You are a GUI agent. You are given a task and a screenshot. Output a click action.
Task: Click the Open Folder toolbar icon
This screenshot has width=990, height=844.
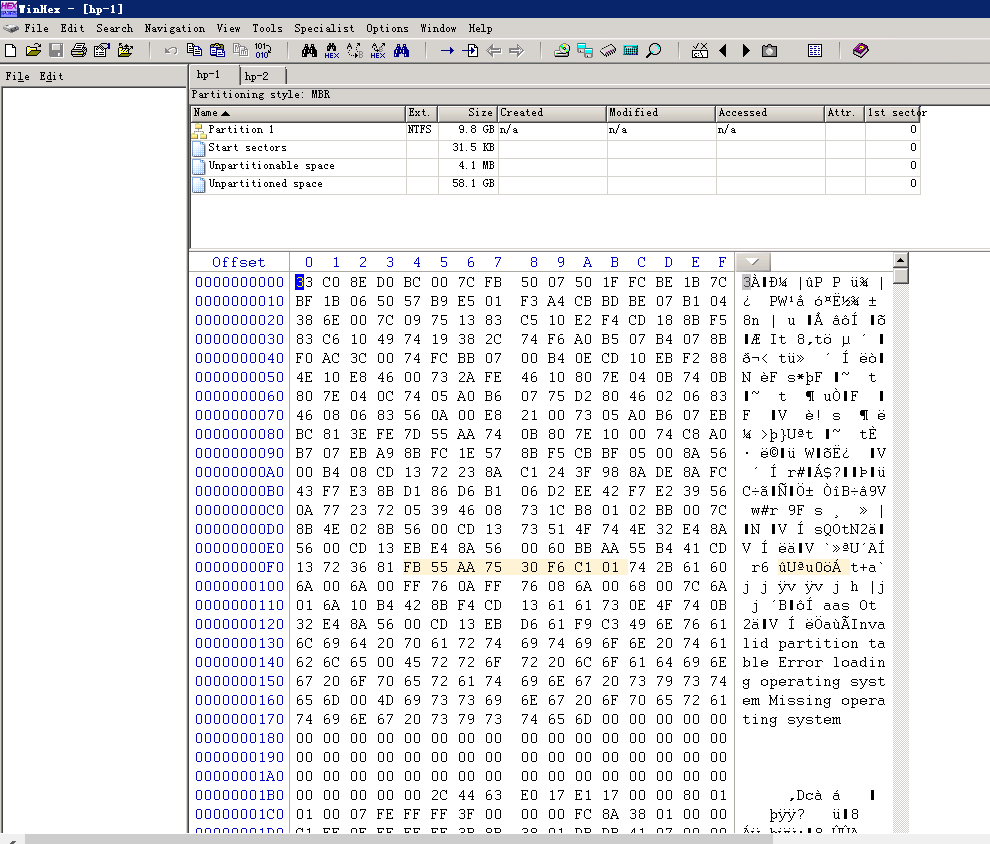pyautogui.click(x=125, y=51)
